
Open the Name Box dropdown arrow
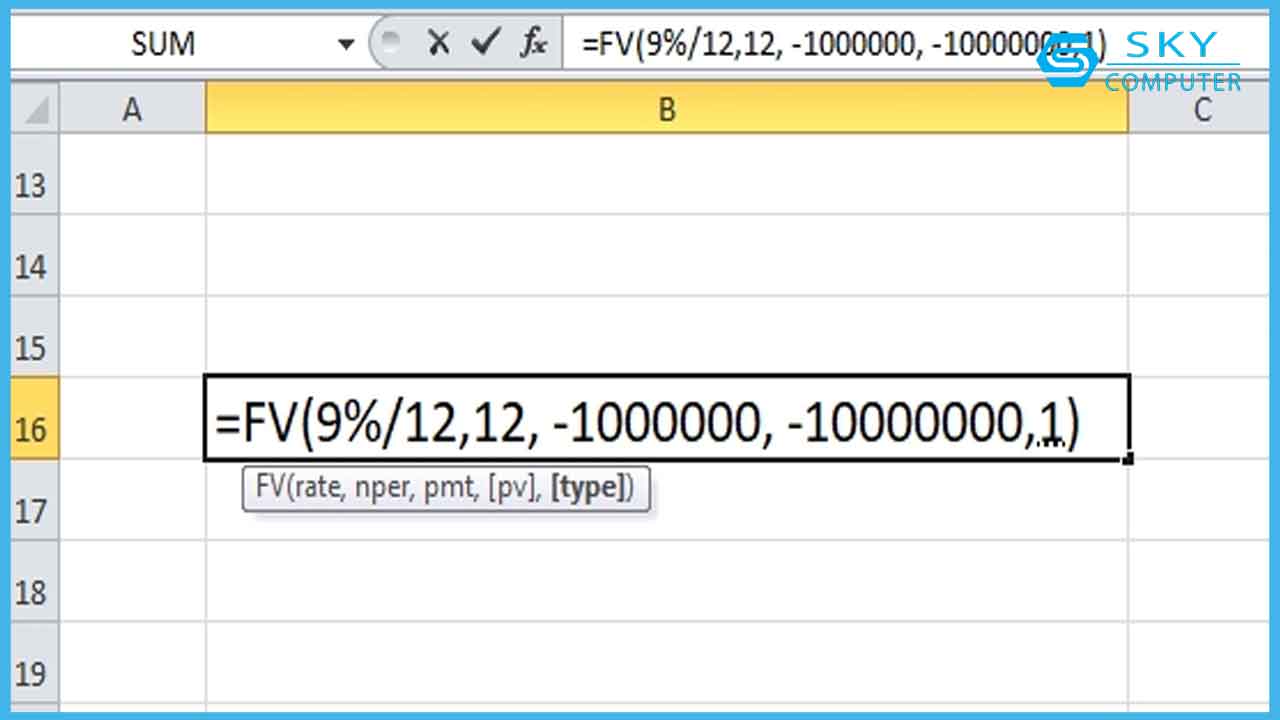(347, 44)
